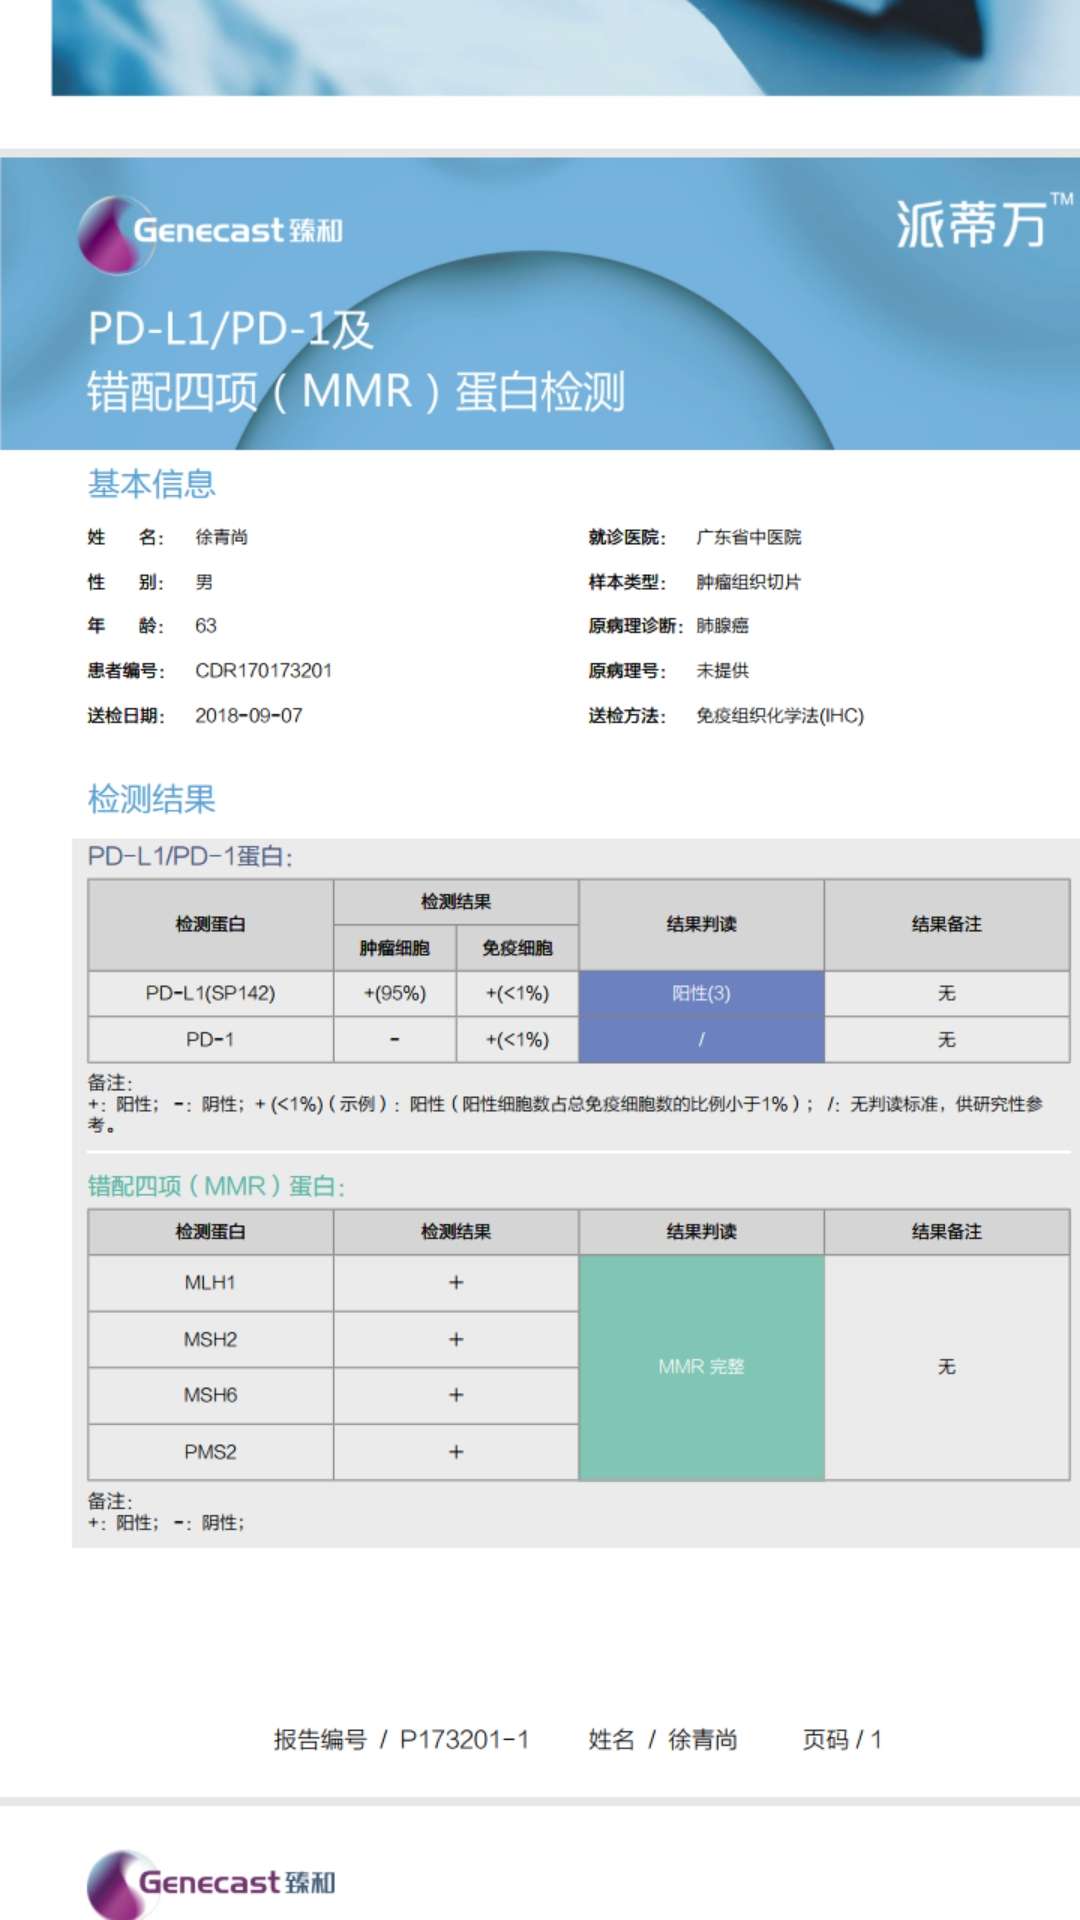The height and width of the screenshot is (1920, 1080).
Task: Click the 基本信息 section heading
Action: click(151, 484)
